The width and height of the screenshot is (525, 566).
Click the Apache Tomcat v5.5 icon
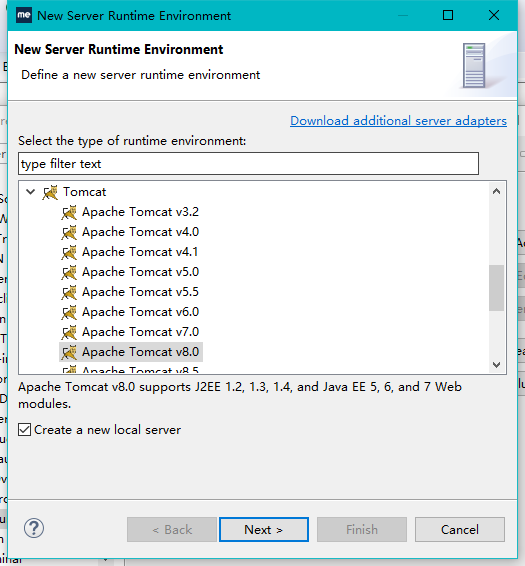coord(69,292)
